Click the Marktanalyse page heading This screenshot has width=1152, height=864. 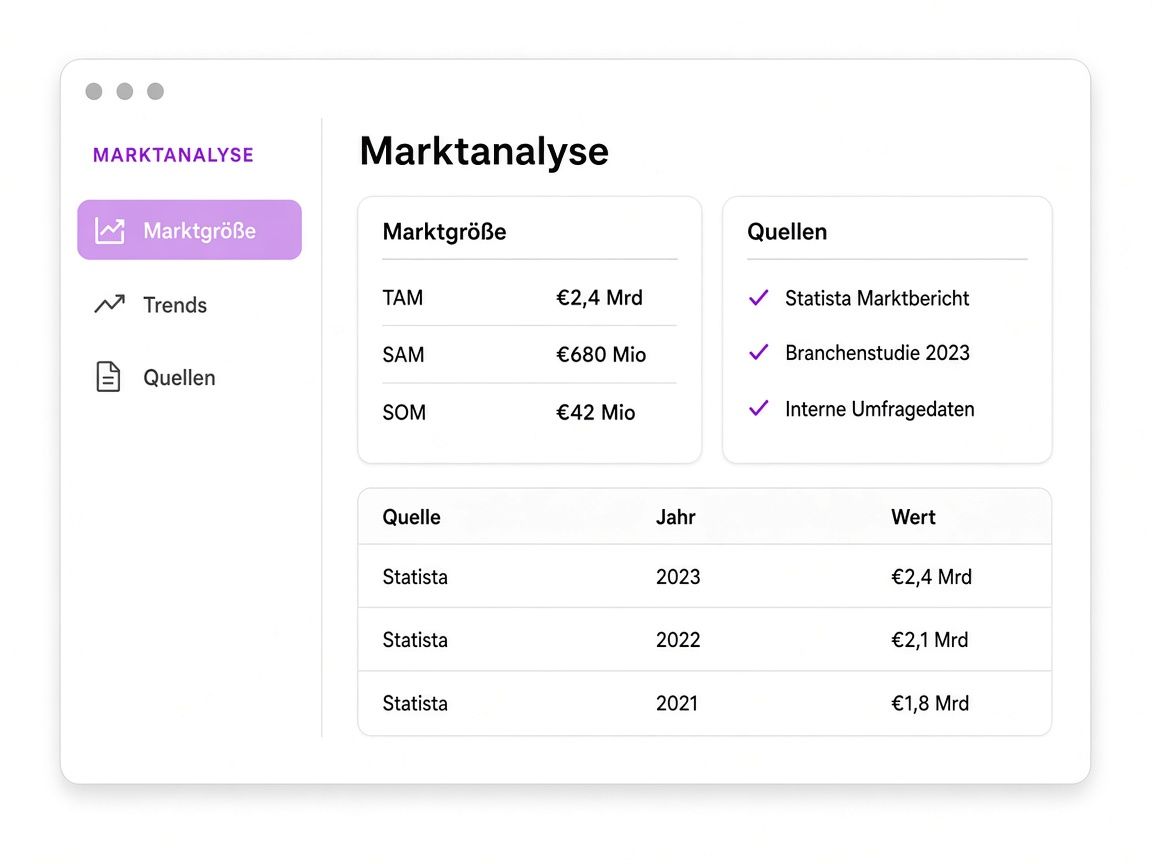[484, 151]
